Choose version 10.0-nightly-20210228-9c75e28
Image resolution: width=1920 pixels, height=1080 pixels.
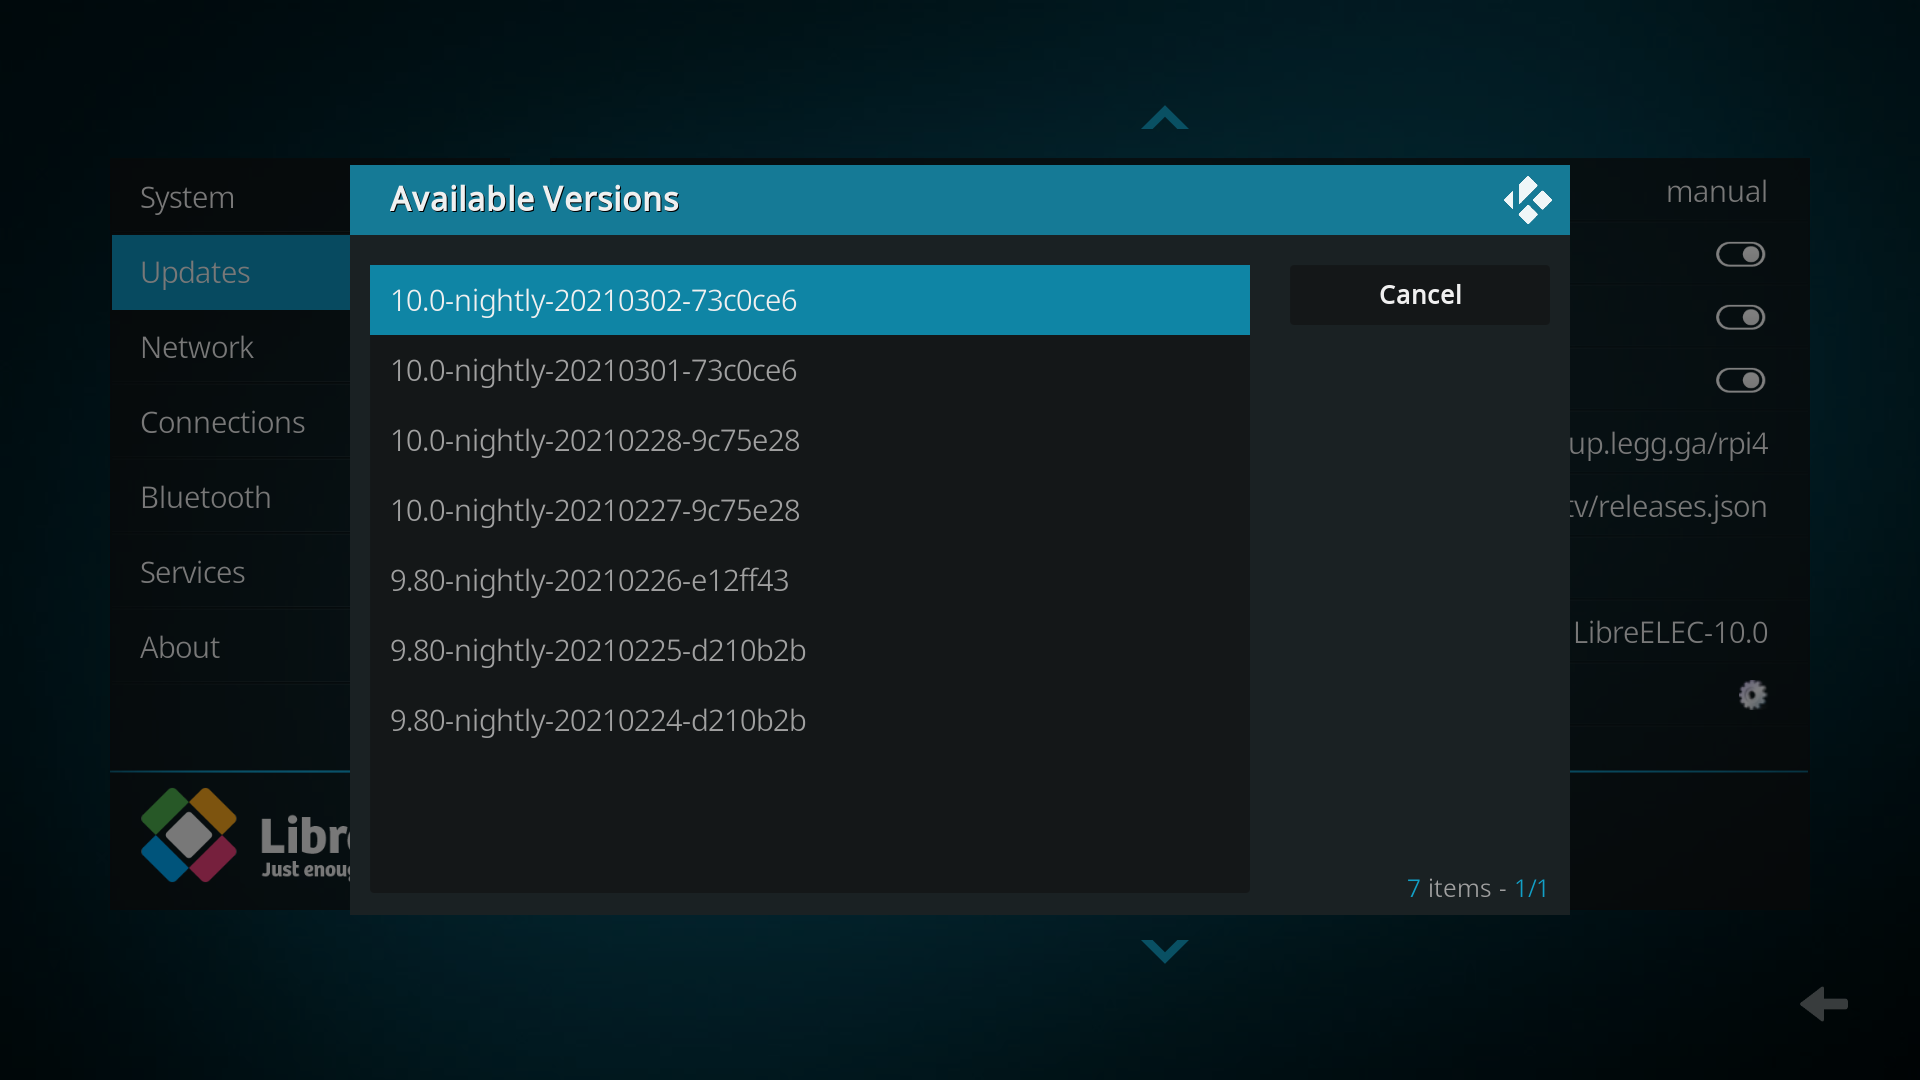(x=809, y=440)
